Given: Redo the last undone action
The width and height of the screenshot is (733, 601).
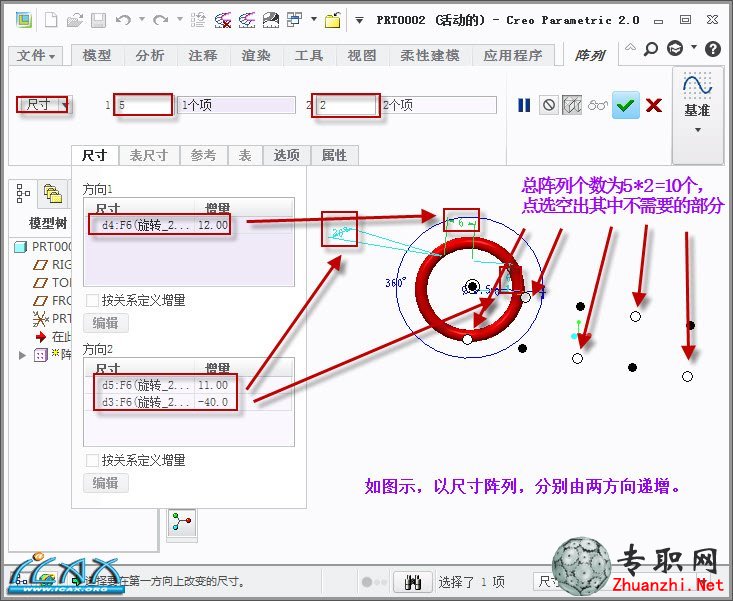Looking at the screenshot, I should [161, 20].
